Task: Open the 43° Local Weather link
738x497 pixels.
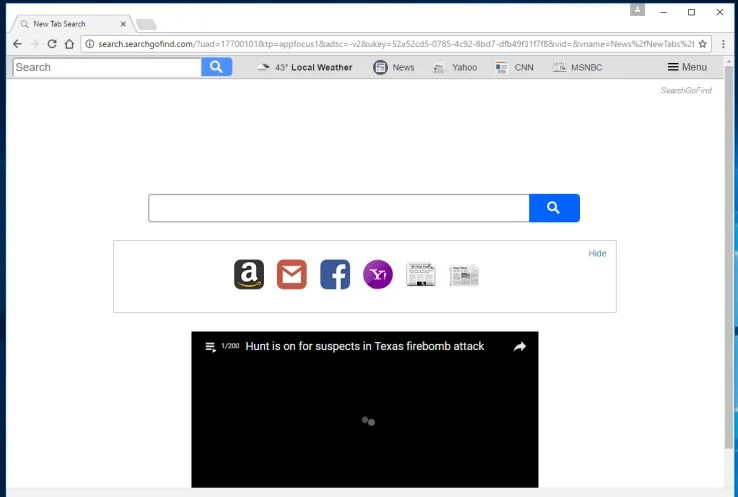Action: point(305,67)
